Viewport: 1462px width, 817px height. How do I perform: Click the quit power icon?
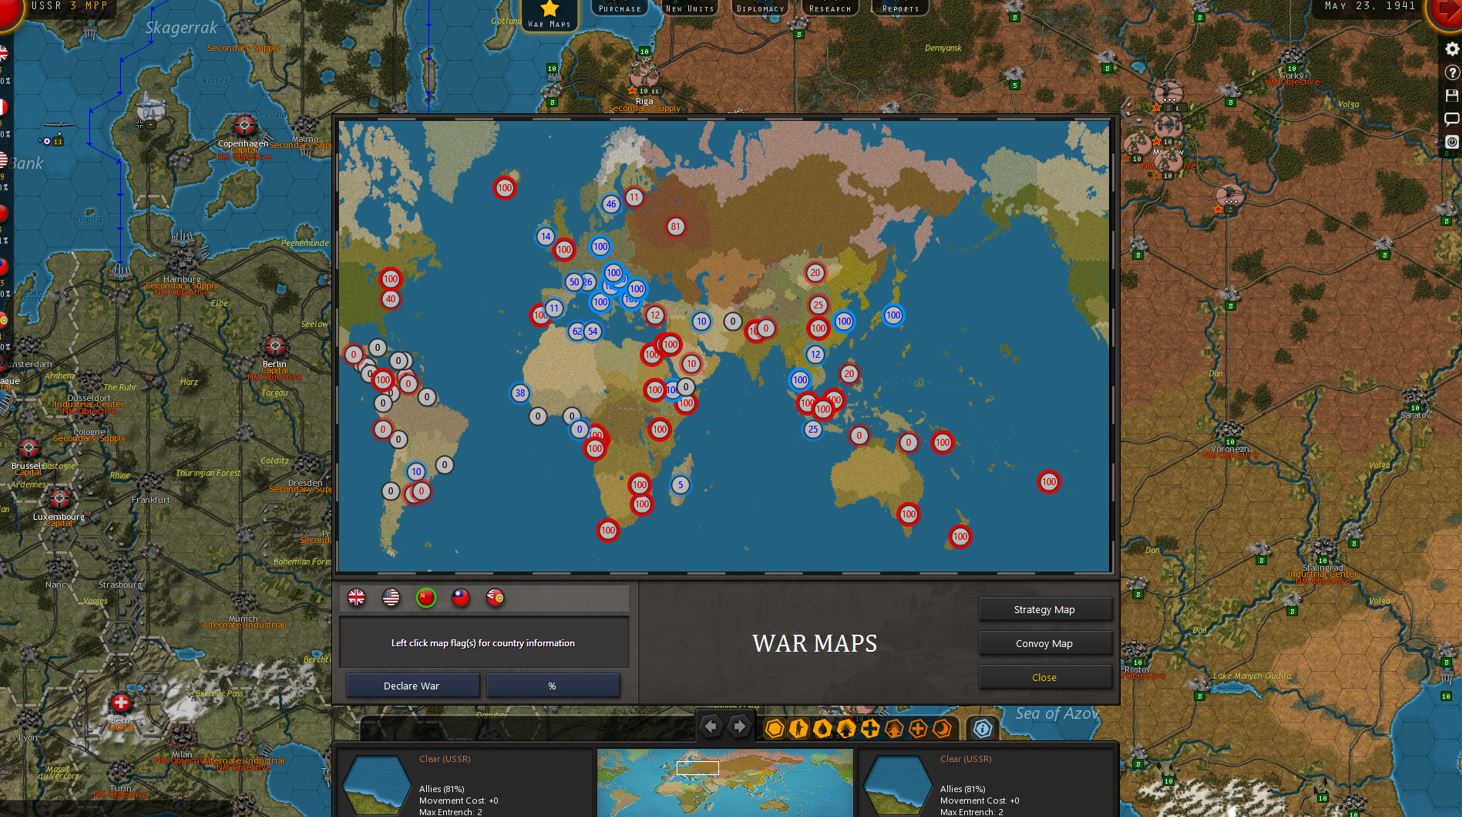pyautogui.click(x=1452, y=143)
